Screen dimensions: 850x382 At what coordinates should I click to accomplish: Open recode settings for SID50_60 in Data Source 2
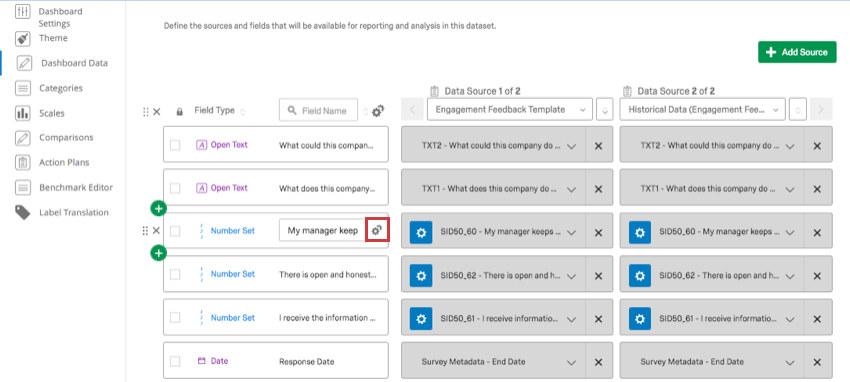pyautogui.click(x=640, y=232)
